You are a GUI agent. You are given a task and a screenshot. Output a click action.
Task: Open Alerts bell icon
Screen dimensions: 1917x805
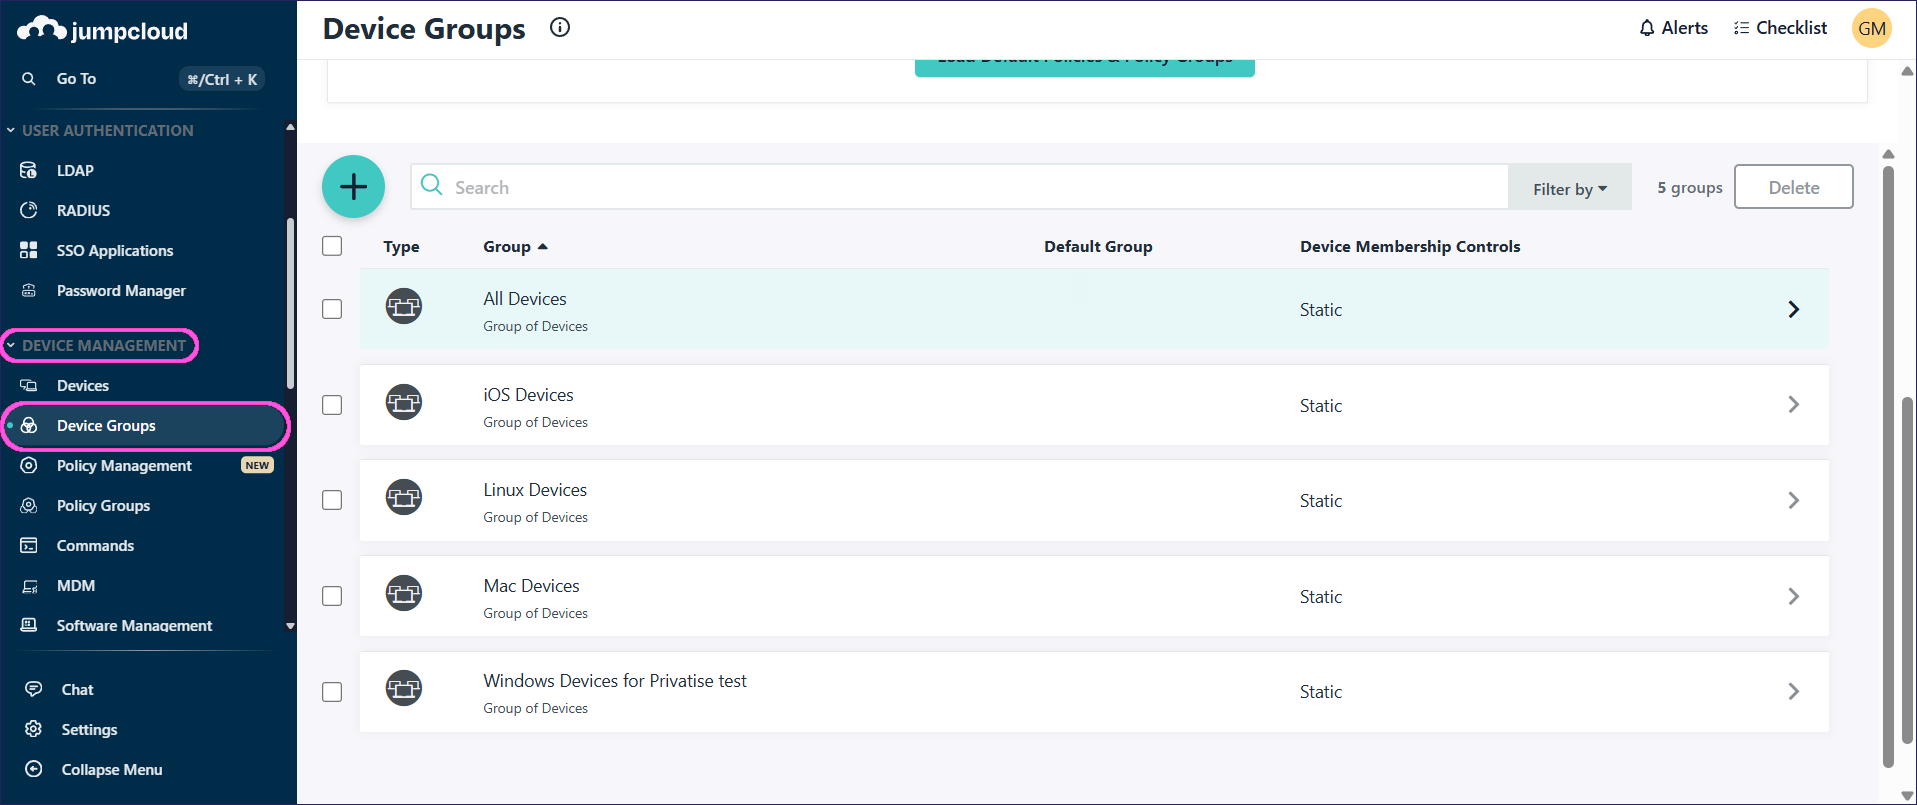[x=1646, y=28]
